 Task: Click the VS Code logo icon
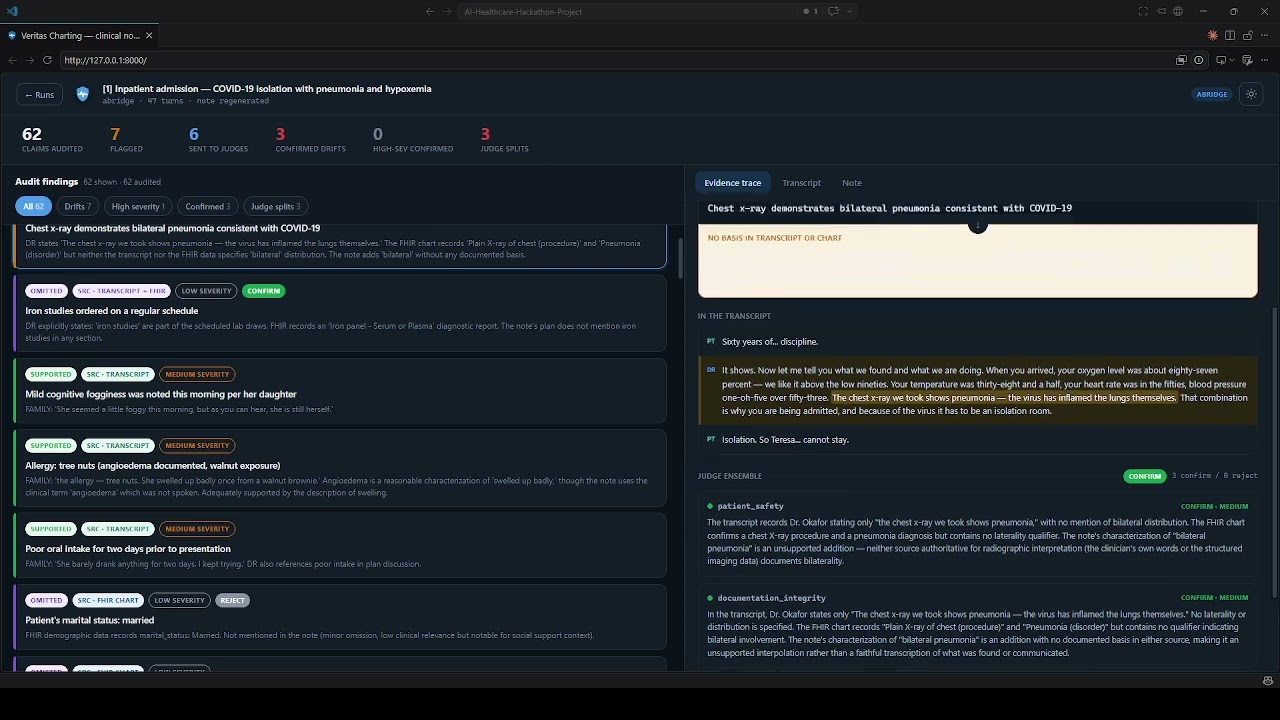[x=11, y=11]
